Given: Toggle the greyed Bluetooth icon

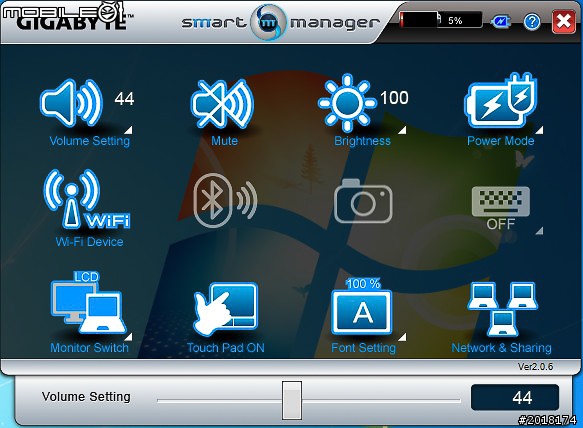Looking at the screenshot, I should coord(225,200).
